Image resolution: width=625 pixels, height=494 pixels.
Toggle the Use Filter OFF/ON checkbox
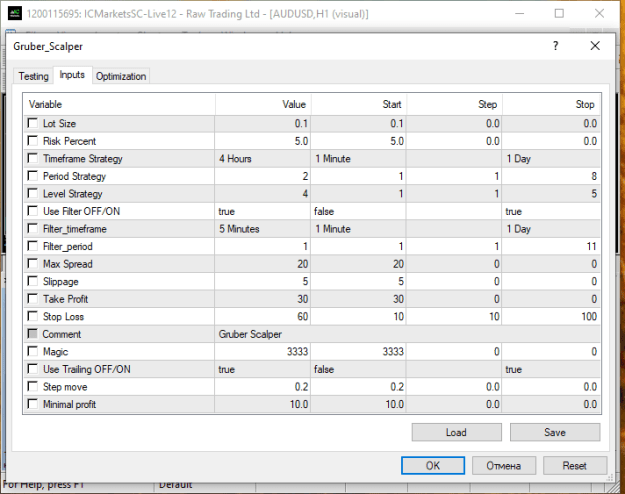[33, 211]
